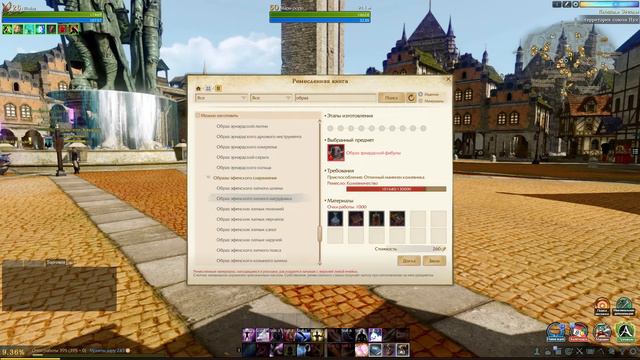Viewport: 640px width, 360px height.
Task: Inspect the first material with flask icon
Action: tap(335, 219)
